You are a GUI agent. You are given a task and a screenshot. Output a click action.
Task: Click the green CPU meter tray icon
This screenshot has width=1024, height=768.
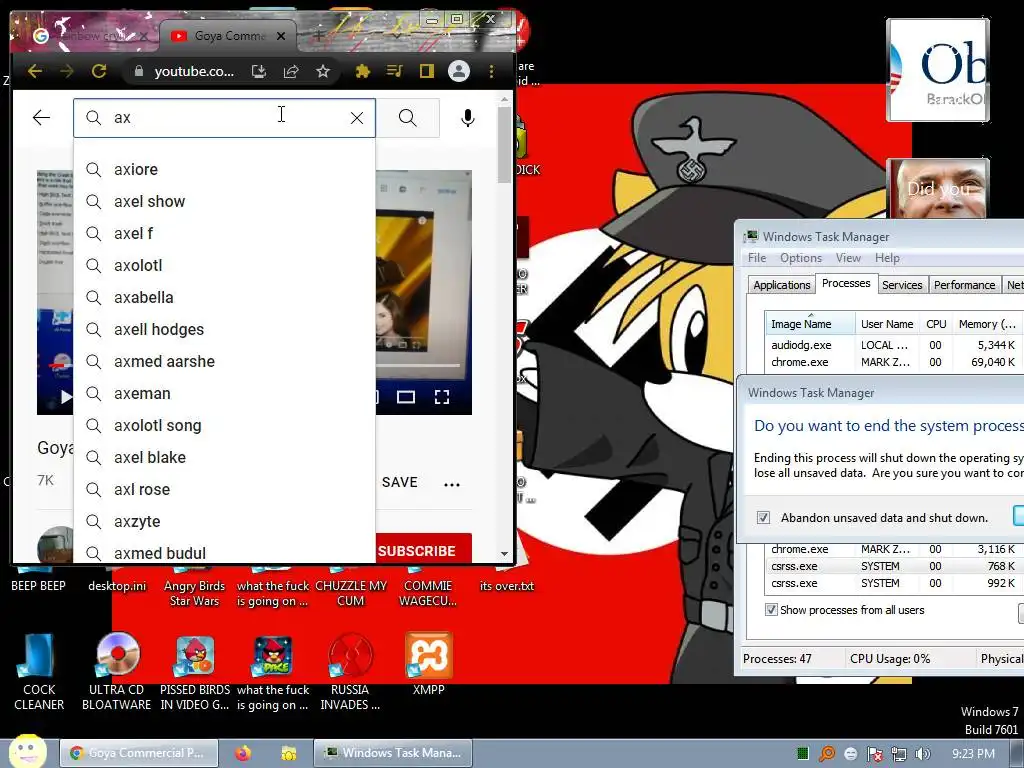click(x=803, y=754)
